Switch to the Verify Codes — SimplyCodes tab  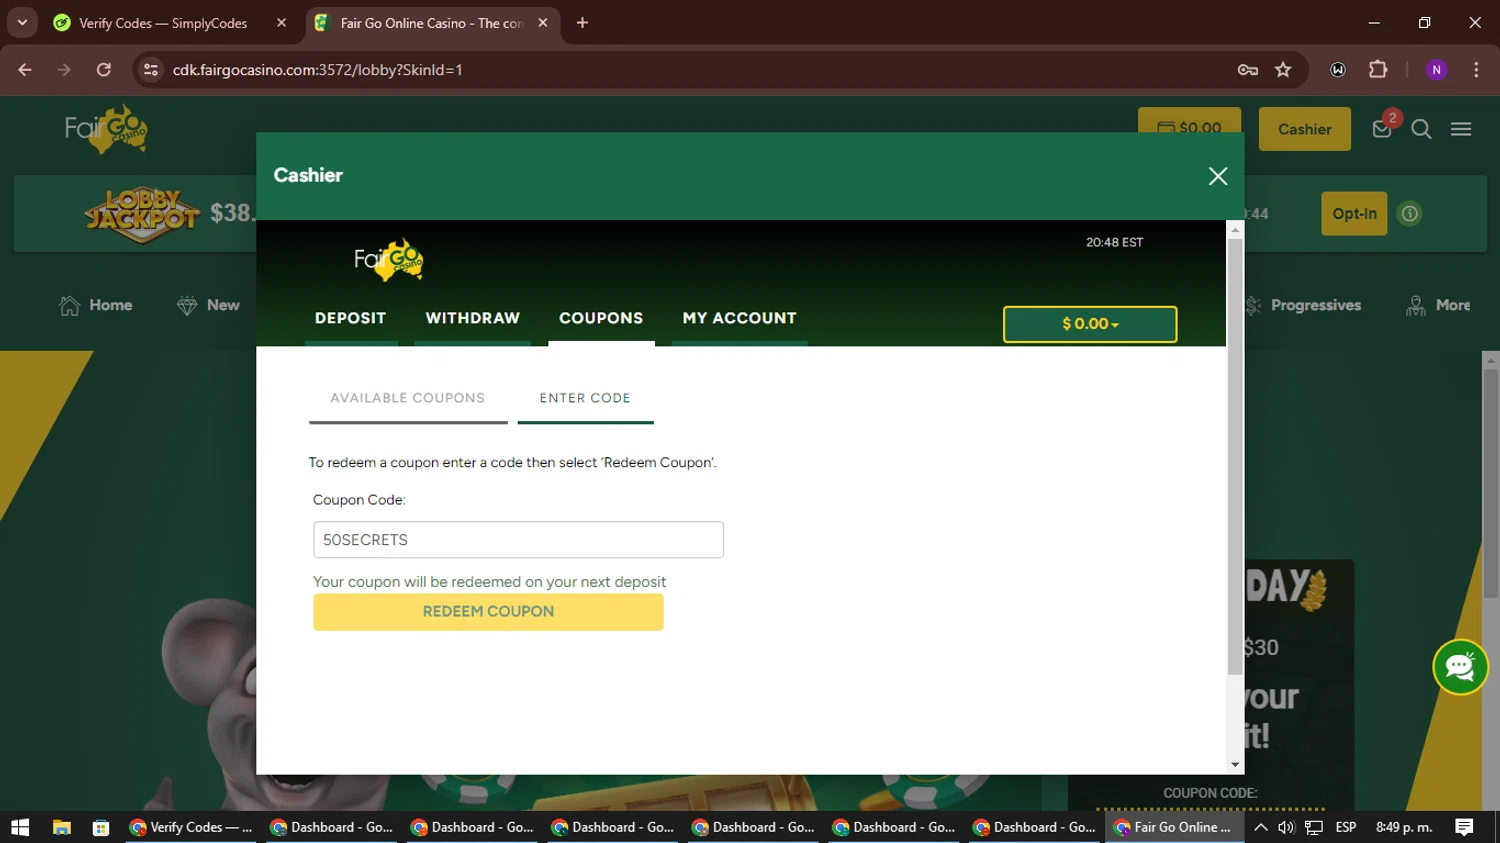point(163,23)
